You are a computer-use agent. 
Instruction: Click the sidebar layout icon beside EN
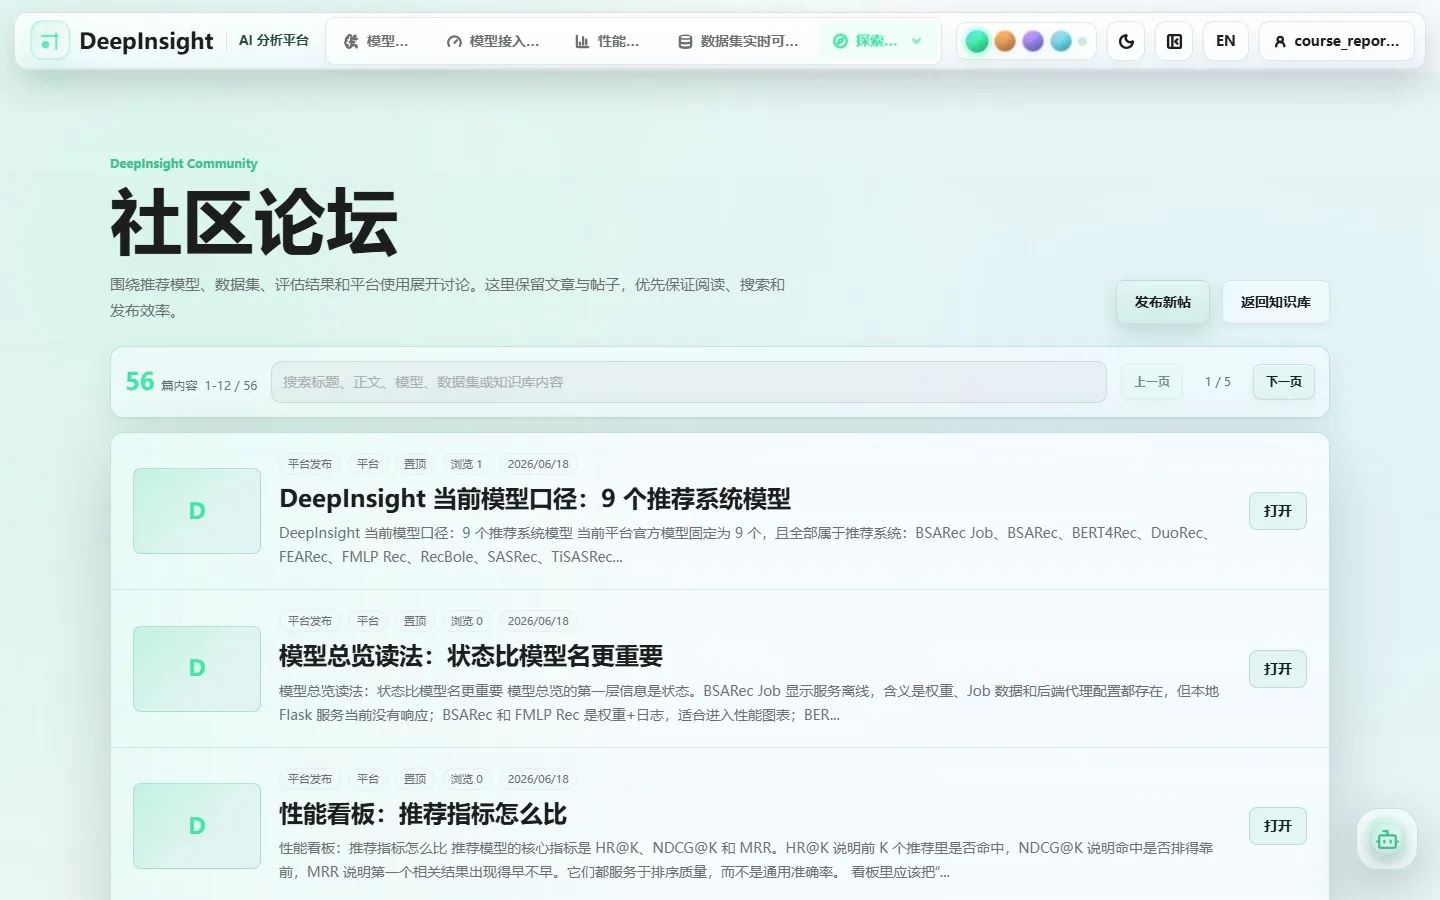click(x=1174, y=41)
